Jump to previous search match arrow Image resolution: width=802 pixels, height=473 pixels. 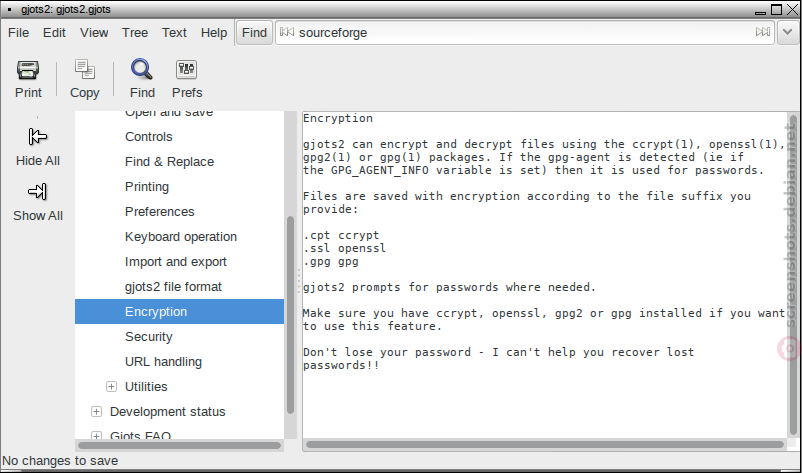click(x=287, y=32)
